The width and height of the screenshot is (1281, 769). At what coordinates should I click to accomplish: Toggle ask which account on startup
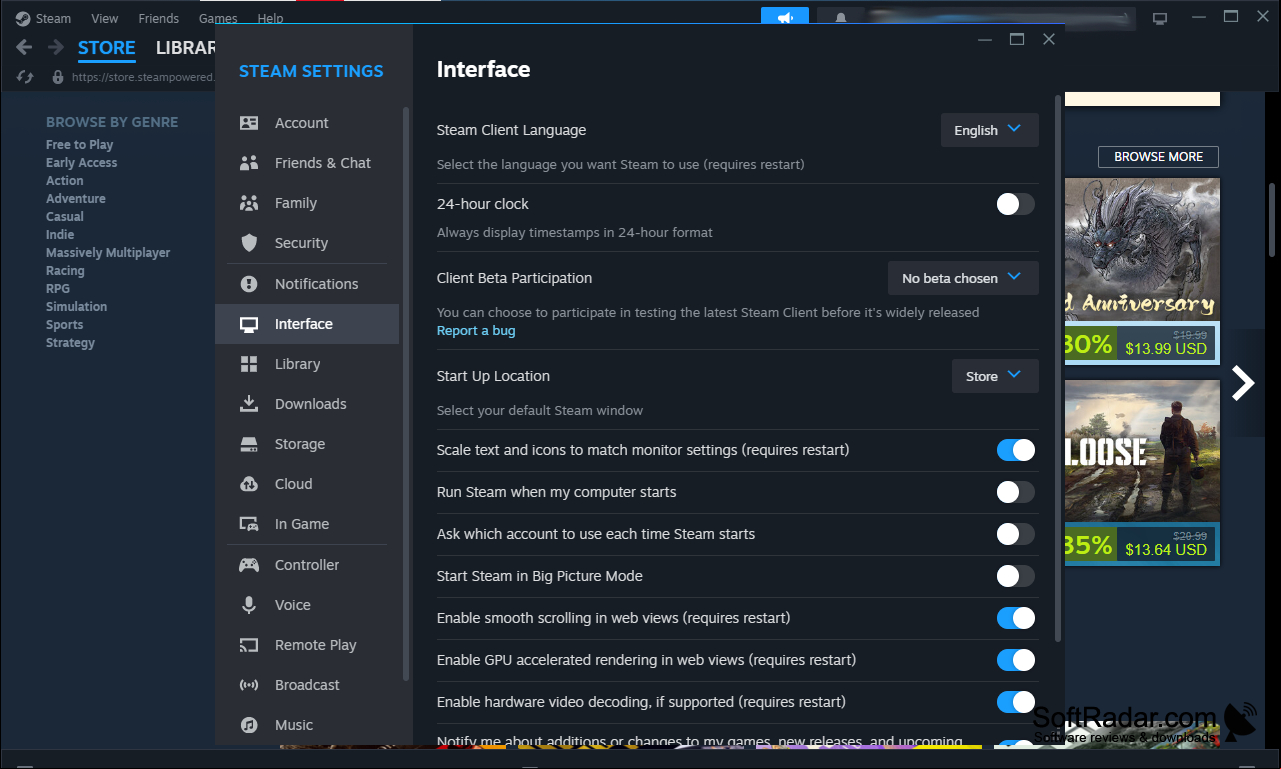1016,534
